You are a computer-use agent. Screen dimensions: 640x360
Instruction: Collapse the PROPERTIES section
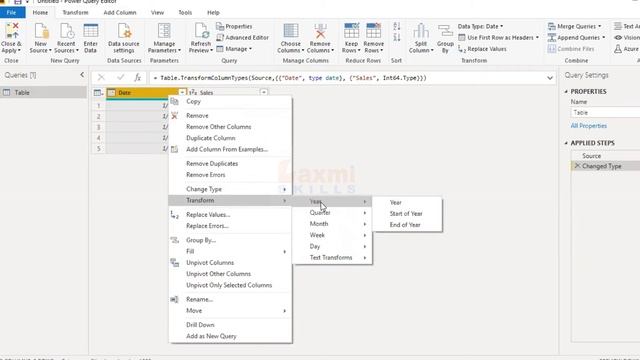566,92
